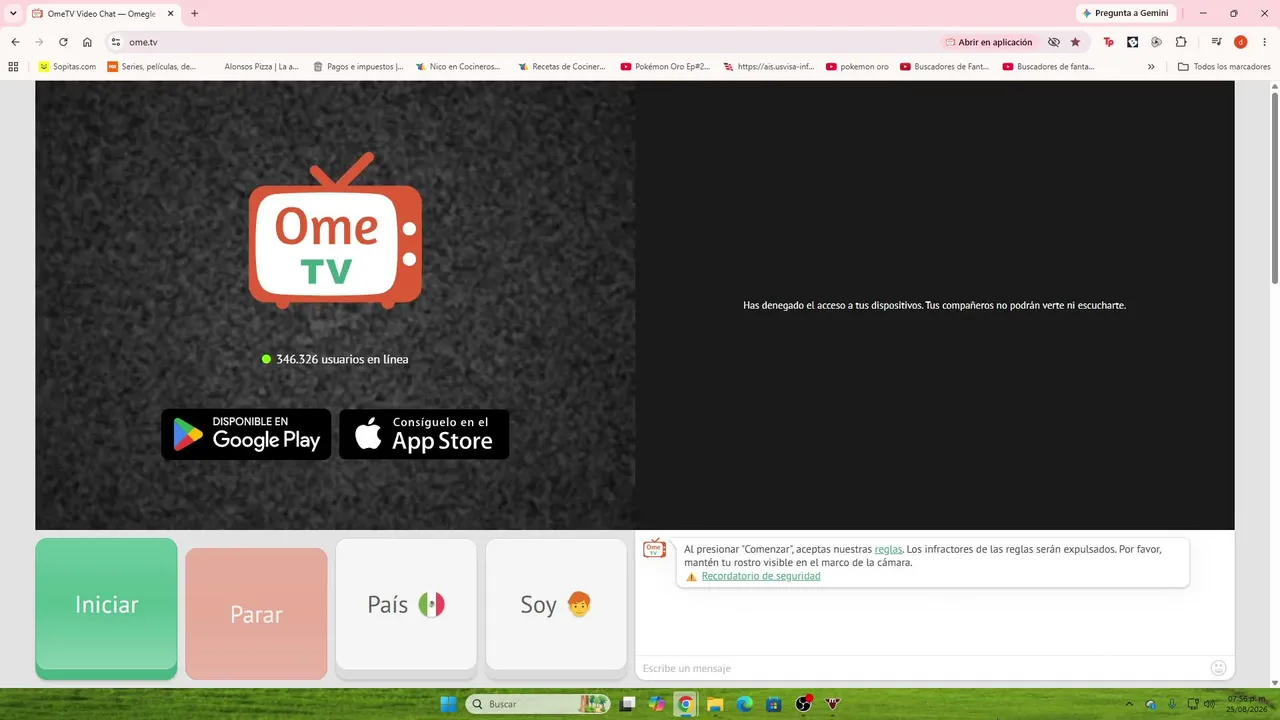Image resolution: width=1280 pixels, height=720 pixels.
Task: Expand the tab search dropdown
Action: tap(13, 13)
